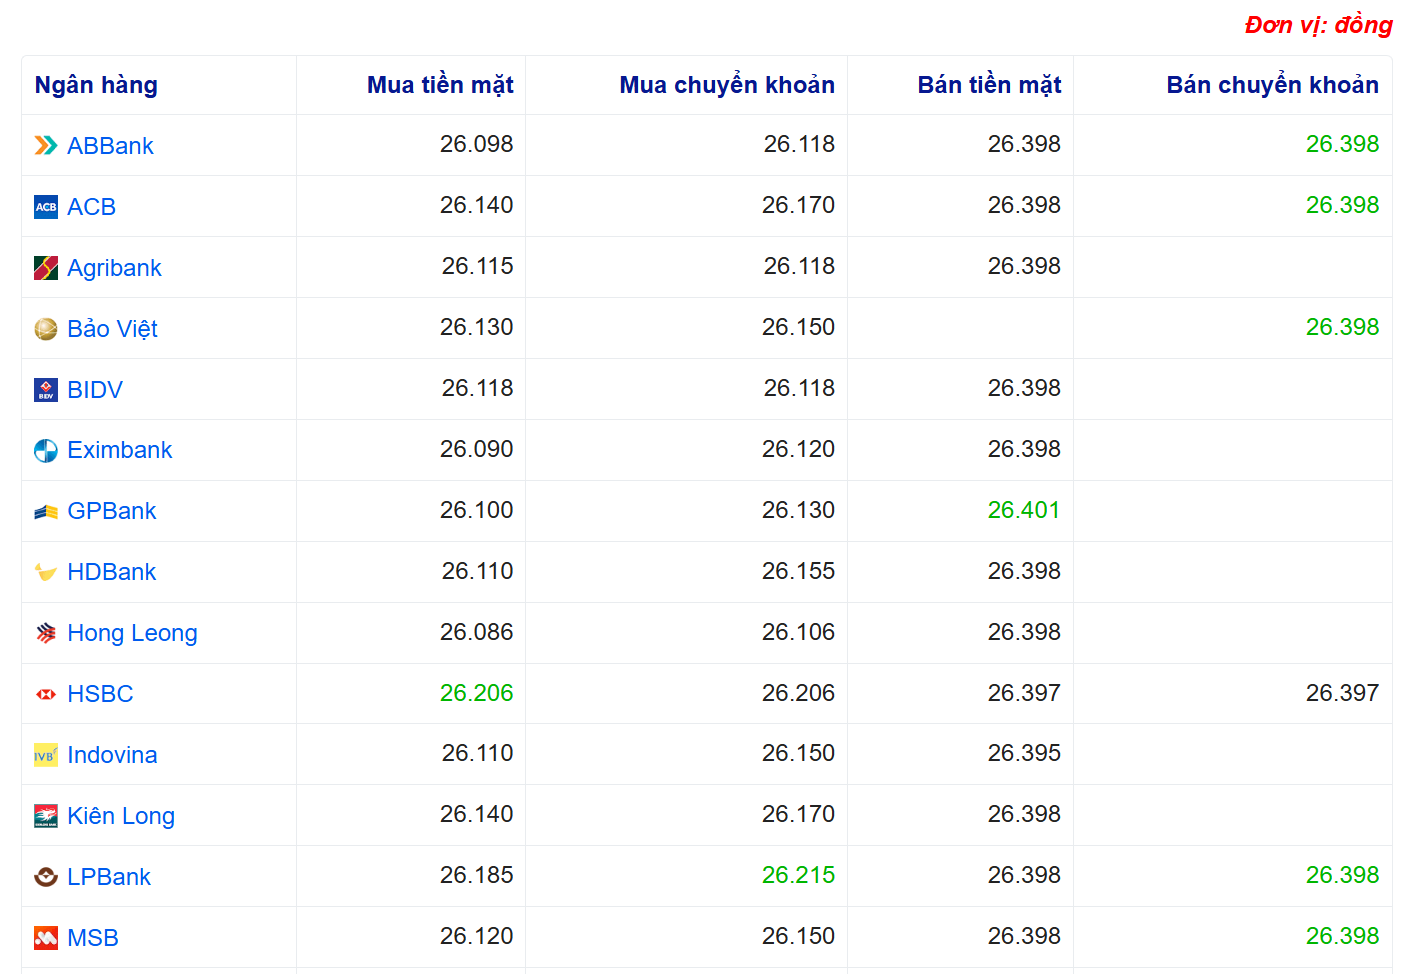Click the ACB bank logo icon
1408x974 pixels.
[46, 207]
